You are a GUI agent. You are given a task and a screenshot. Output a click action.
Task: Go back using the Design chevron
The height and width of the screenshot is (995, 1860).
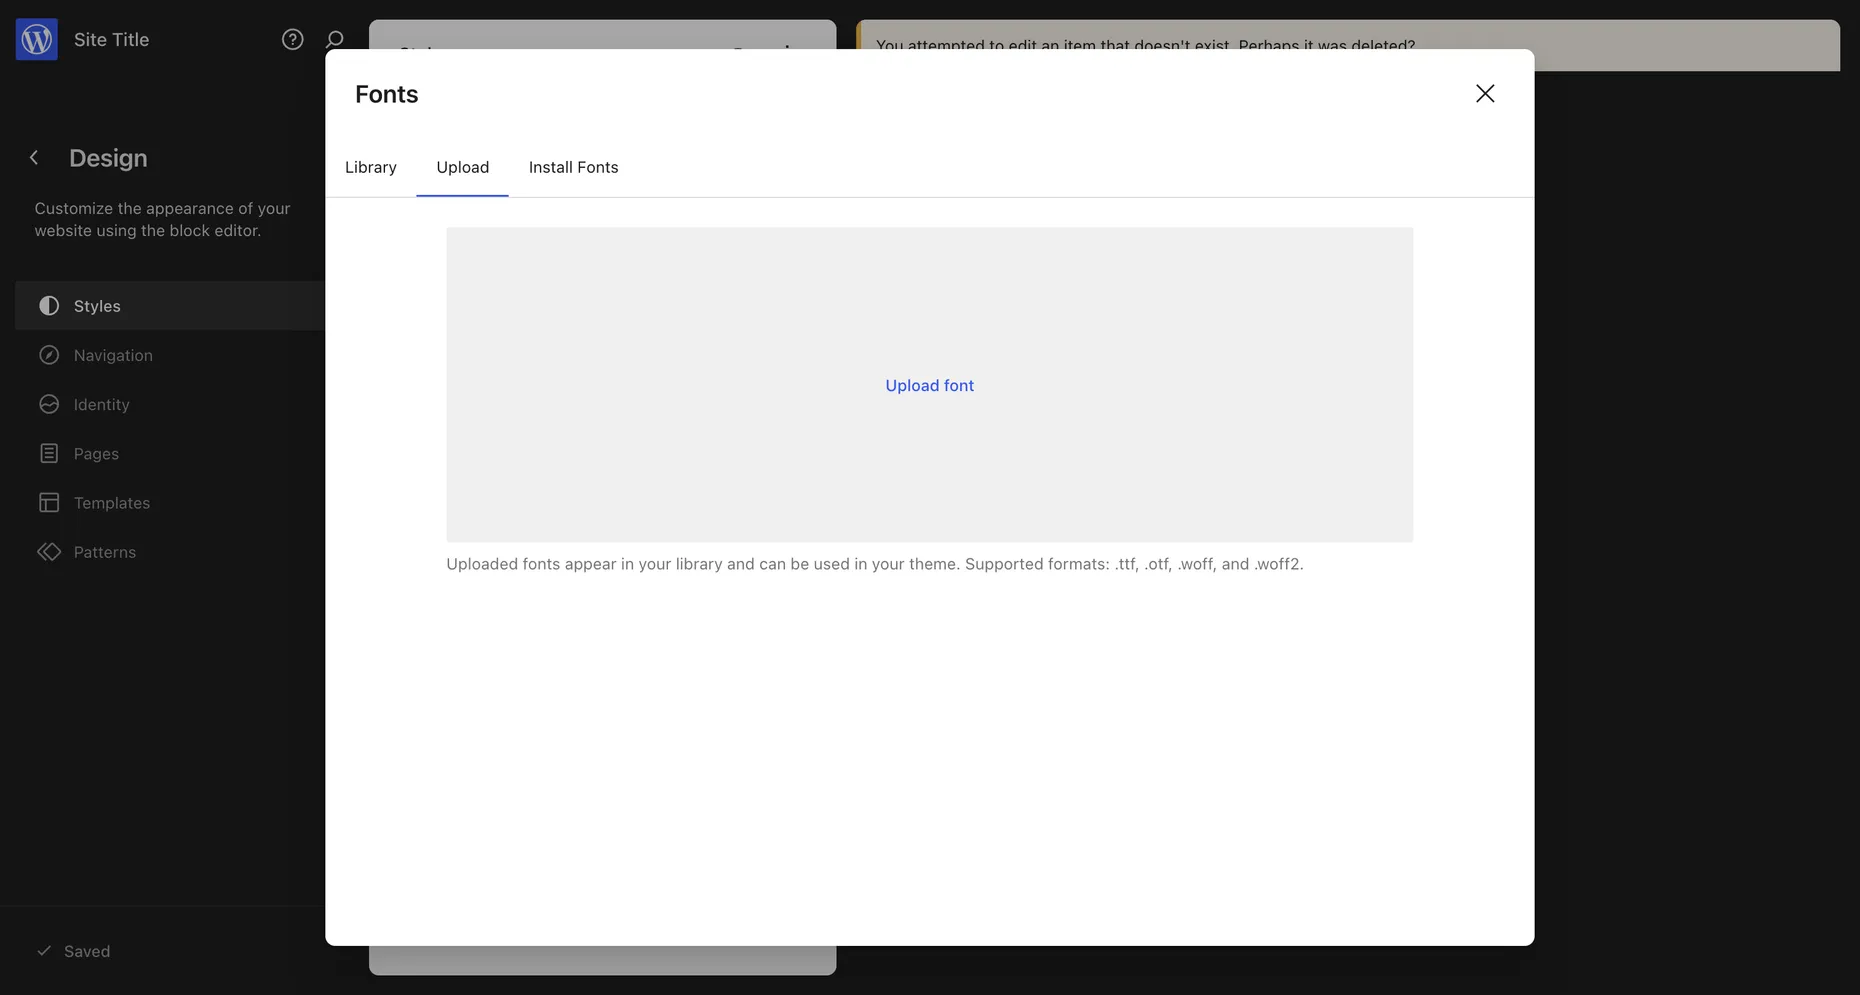point(34,158)
